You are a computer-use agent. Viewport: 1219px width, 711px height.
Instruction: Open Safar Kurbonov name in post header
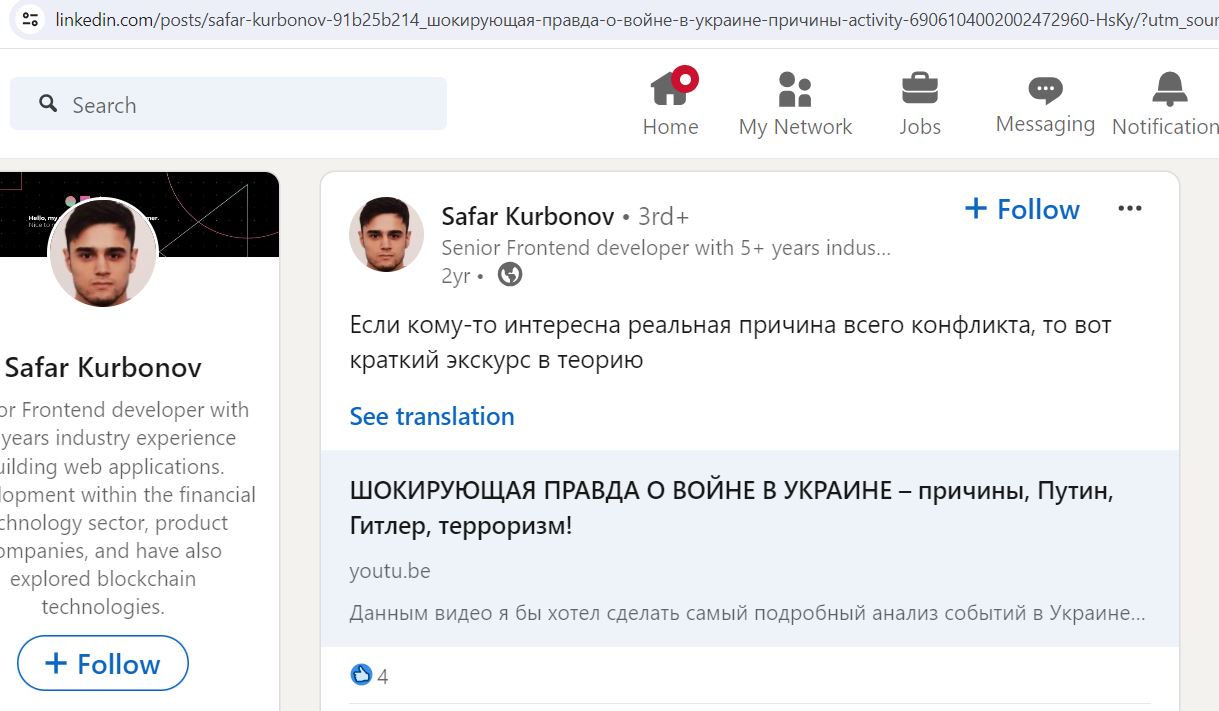(528, 215)
